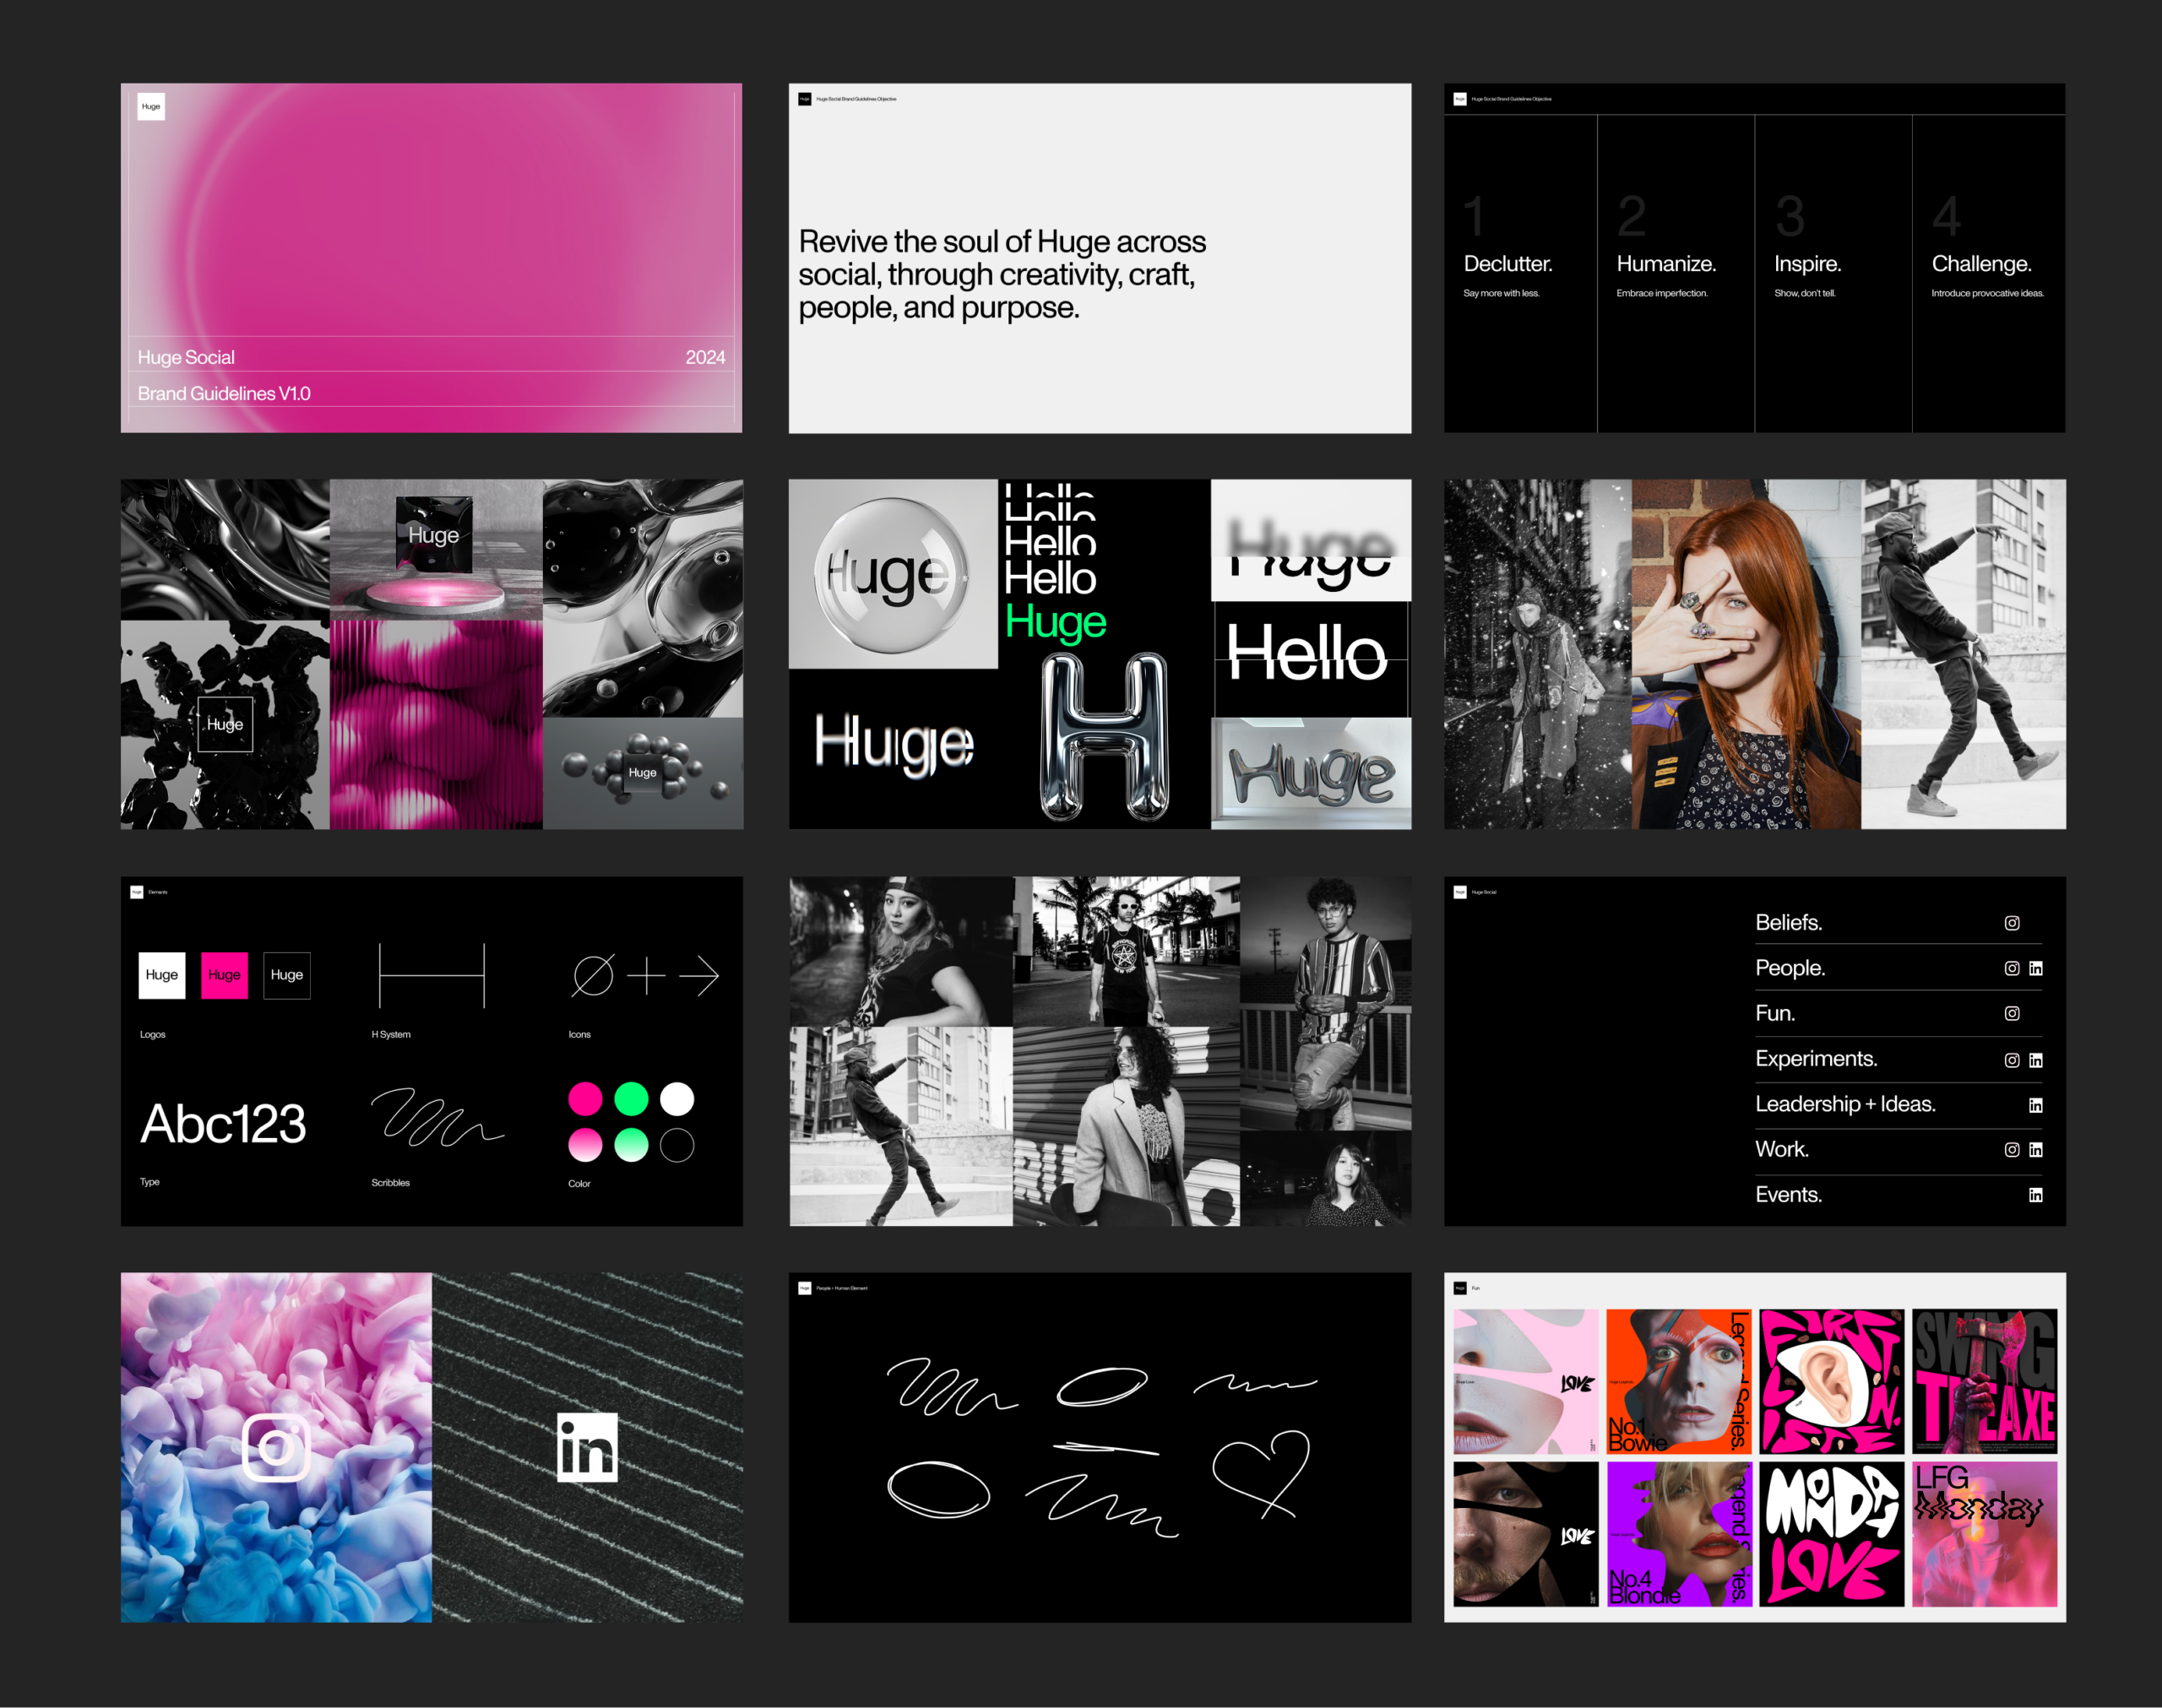Image resolution: width=2162 pixels, height=1708 pixels.
Task: Click the "Abc123" type sample
Action: (x=224, y=1123)
